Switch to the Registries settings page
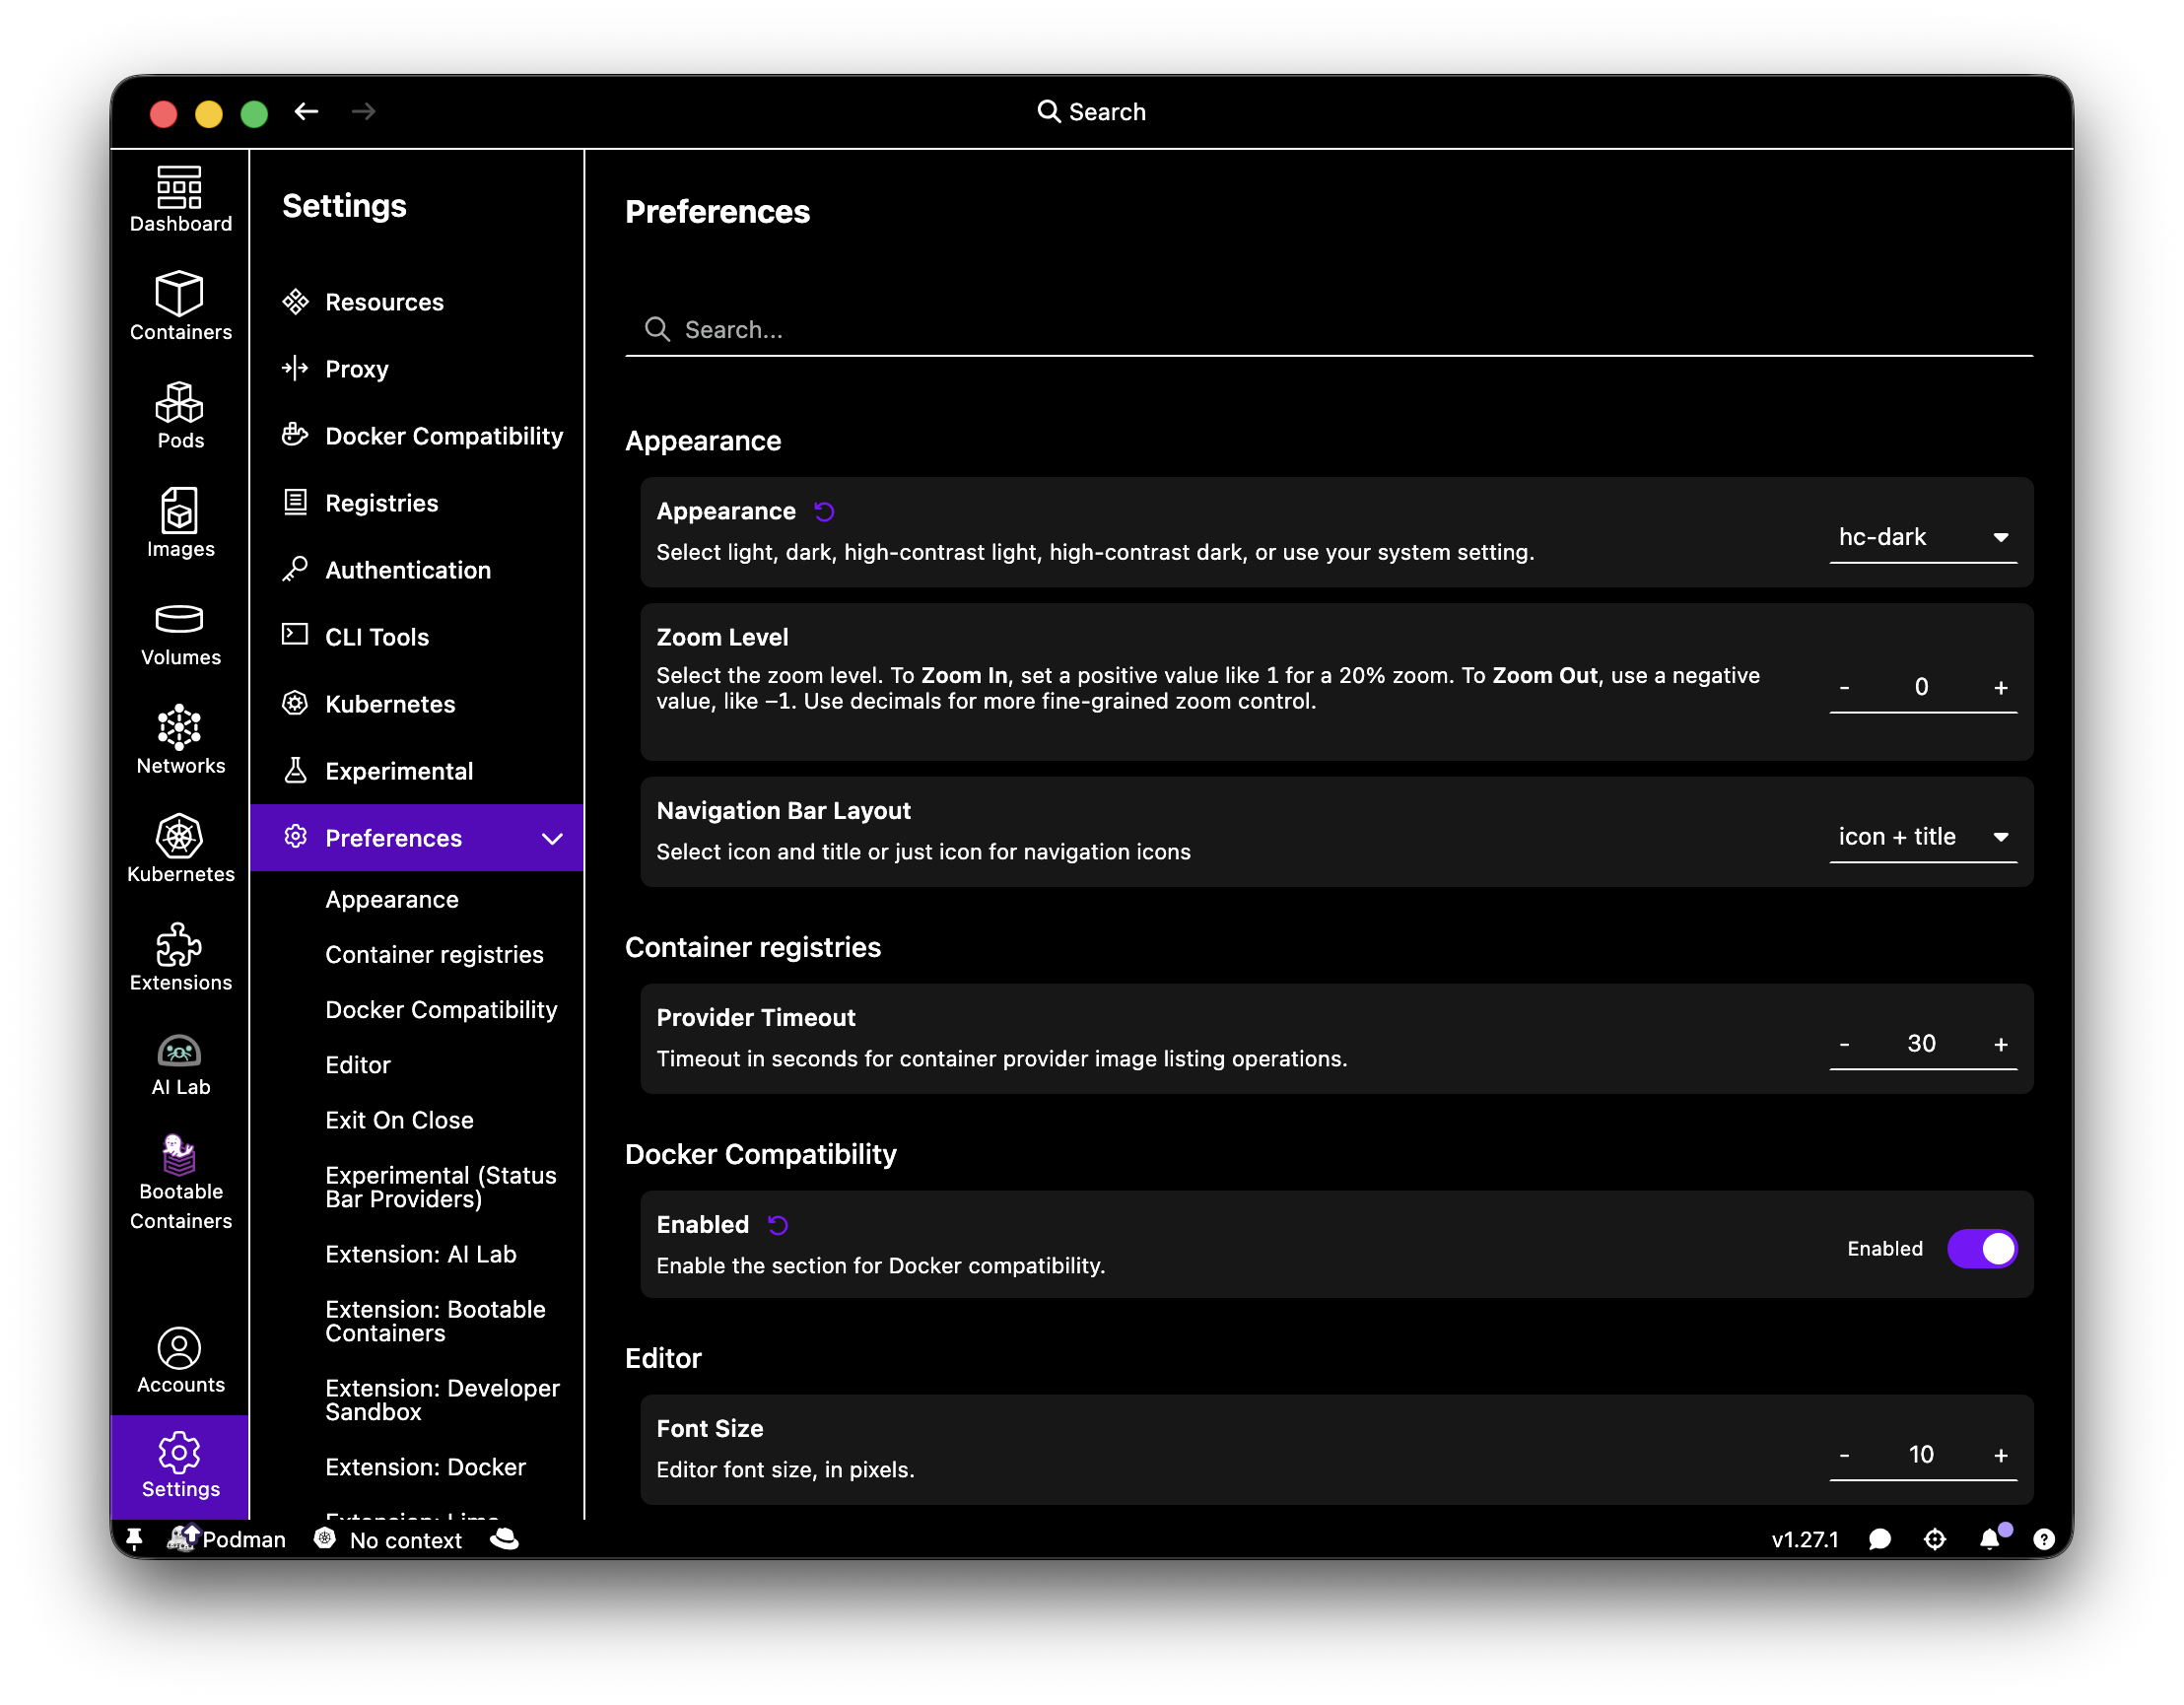Screen dimensions: 2184x1705 380,502
